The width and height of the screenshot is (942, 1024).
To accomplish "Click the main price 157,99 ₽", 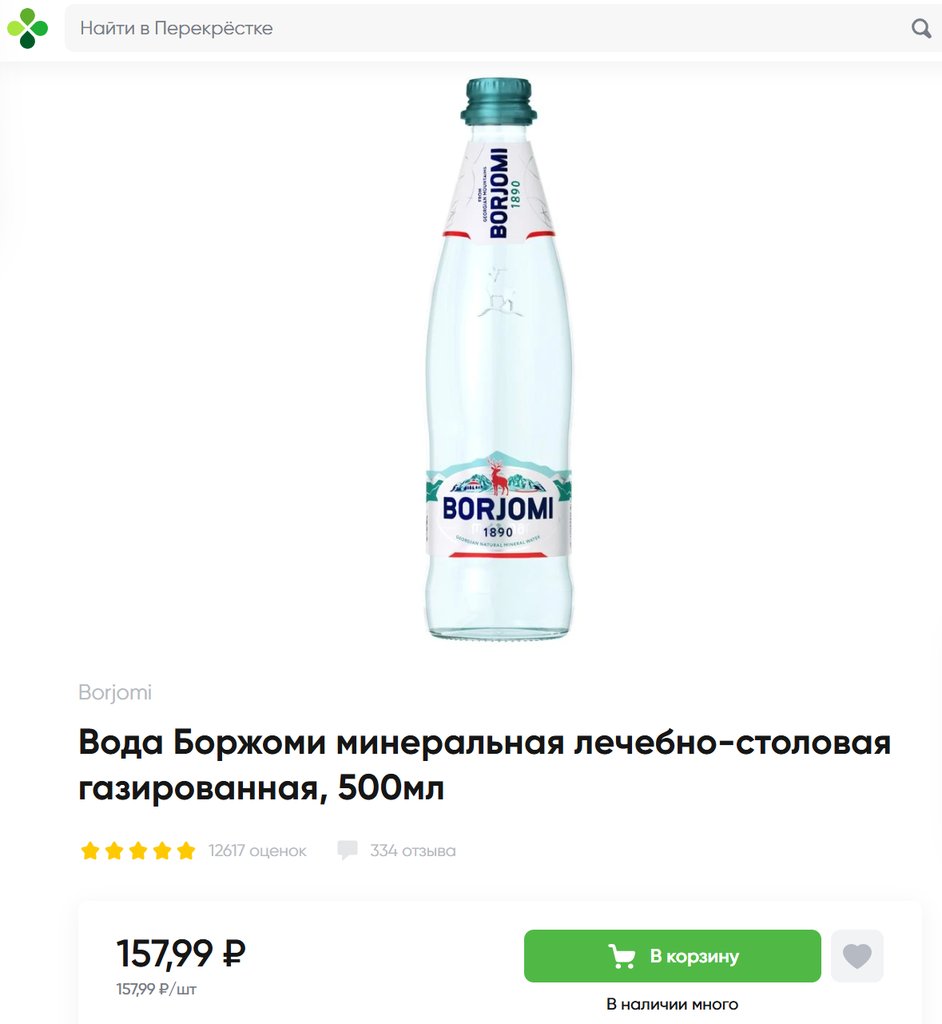I will [x=181, y=953].
